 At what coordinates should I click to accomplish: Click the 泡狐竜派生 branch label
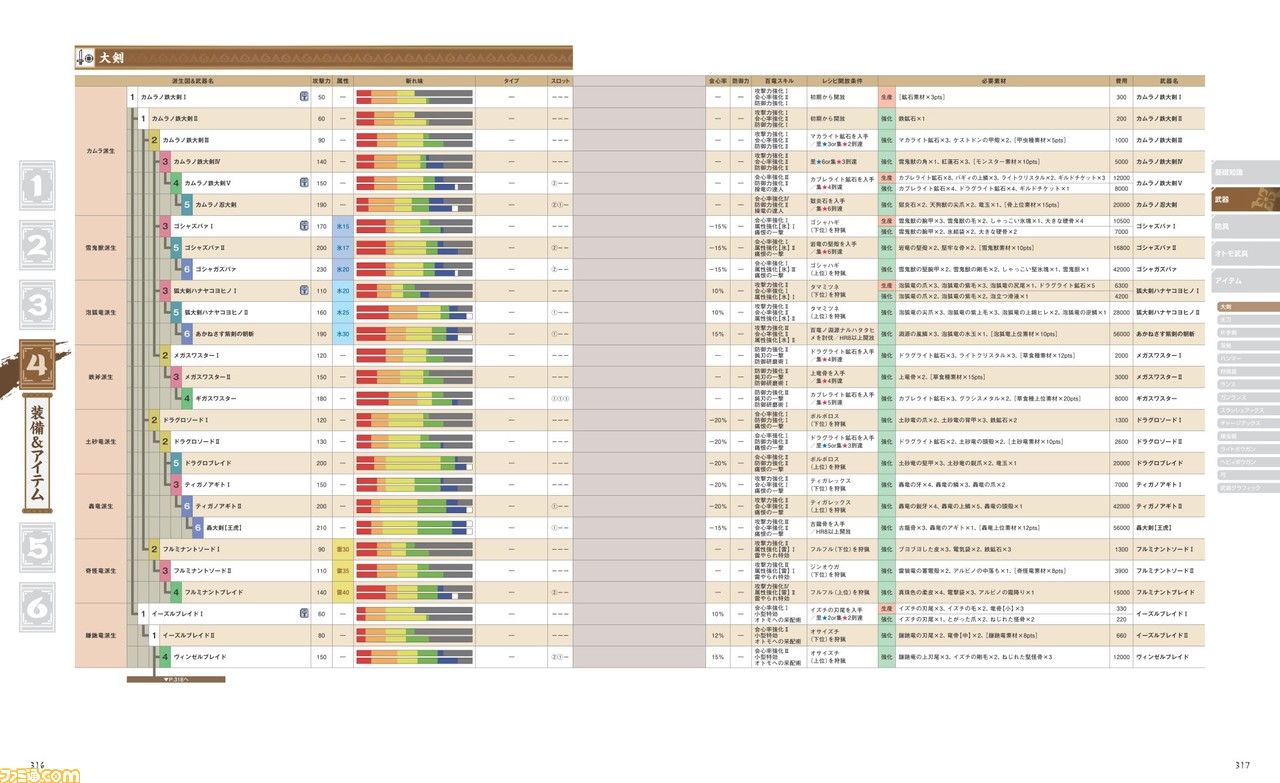click(100, 312)
